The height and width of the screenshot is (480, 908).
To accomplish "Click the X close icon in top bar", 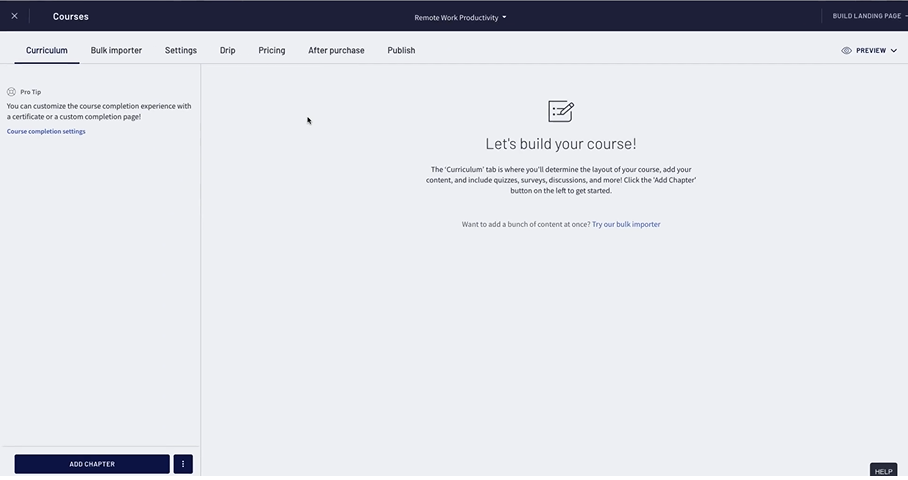I will (x=14, y=16).
